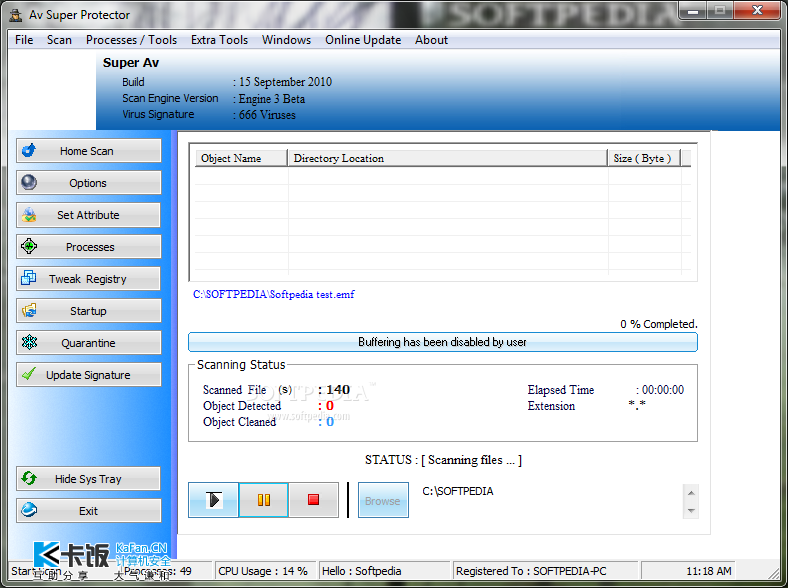Open the Tweak Registry button label
The height and width of the screenshot is (588, 788).
87,279
